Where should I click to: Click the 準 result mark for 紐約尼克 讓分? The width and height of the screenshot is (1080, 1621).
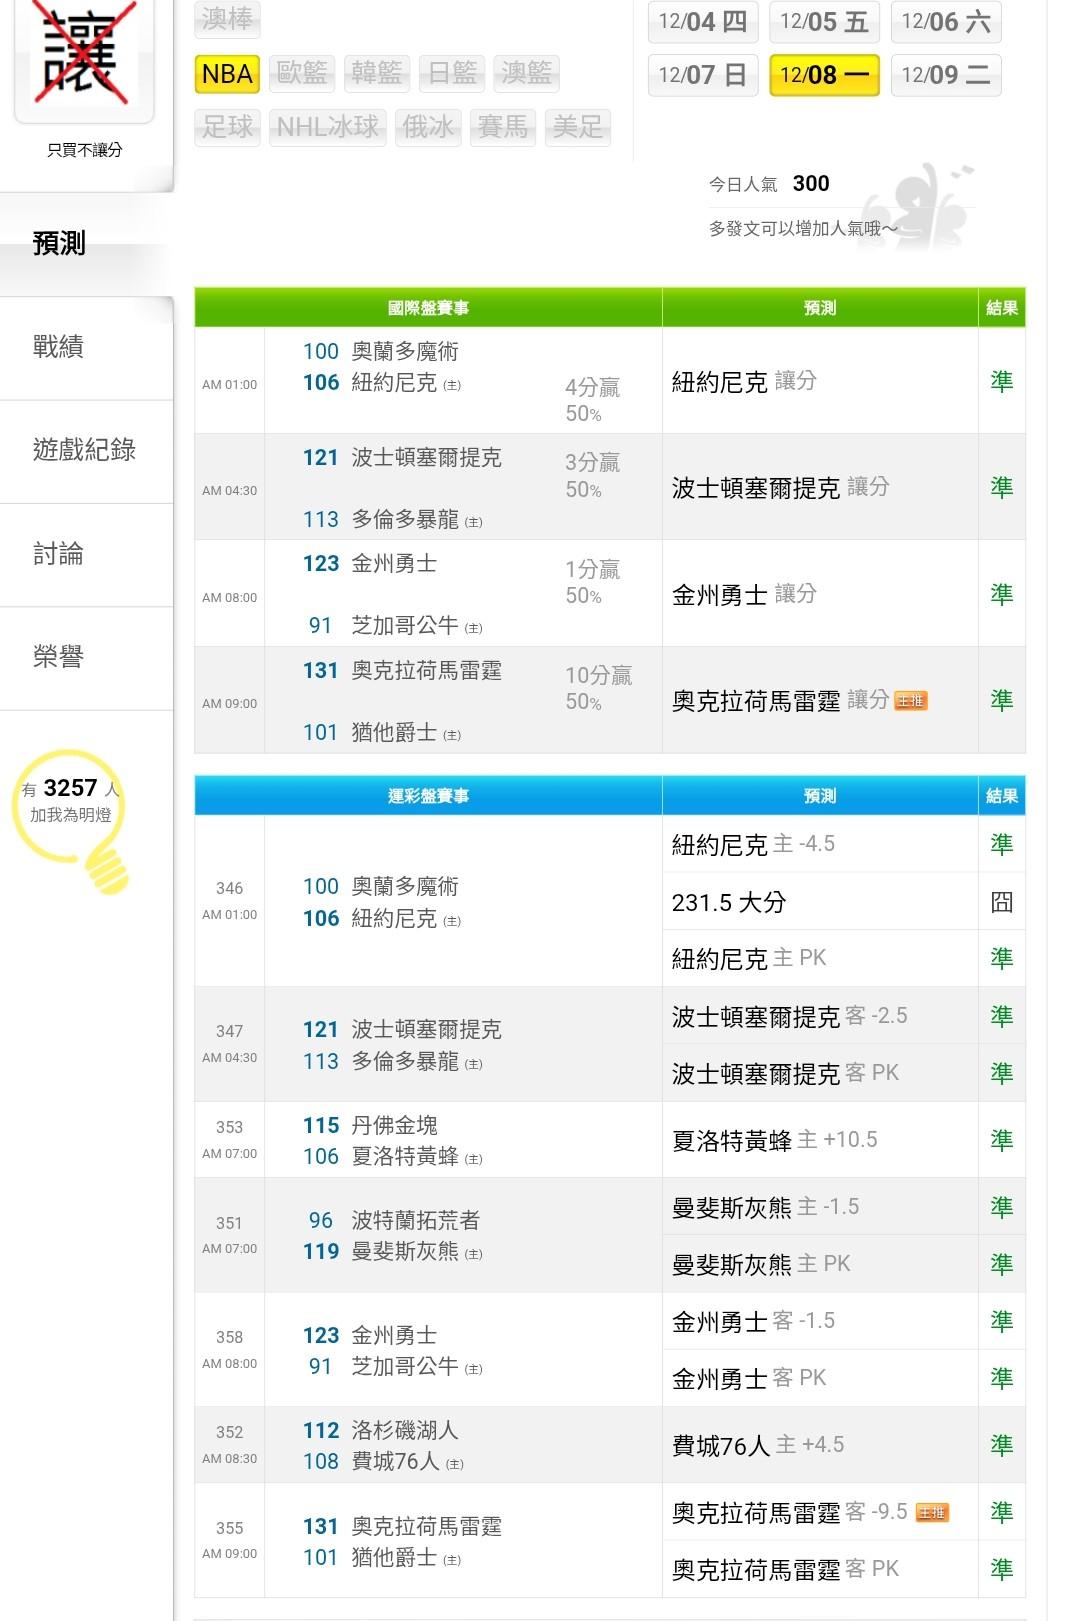(1001, 381)
